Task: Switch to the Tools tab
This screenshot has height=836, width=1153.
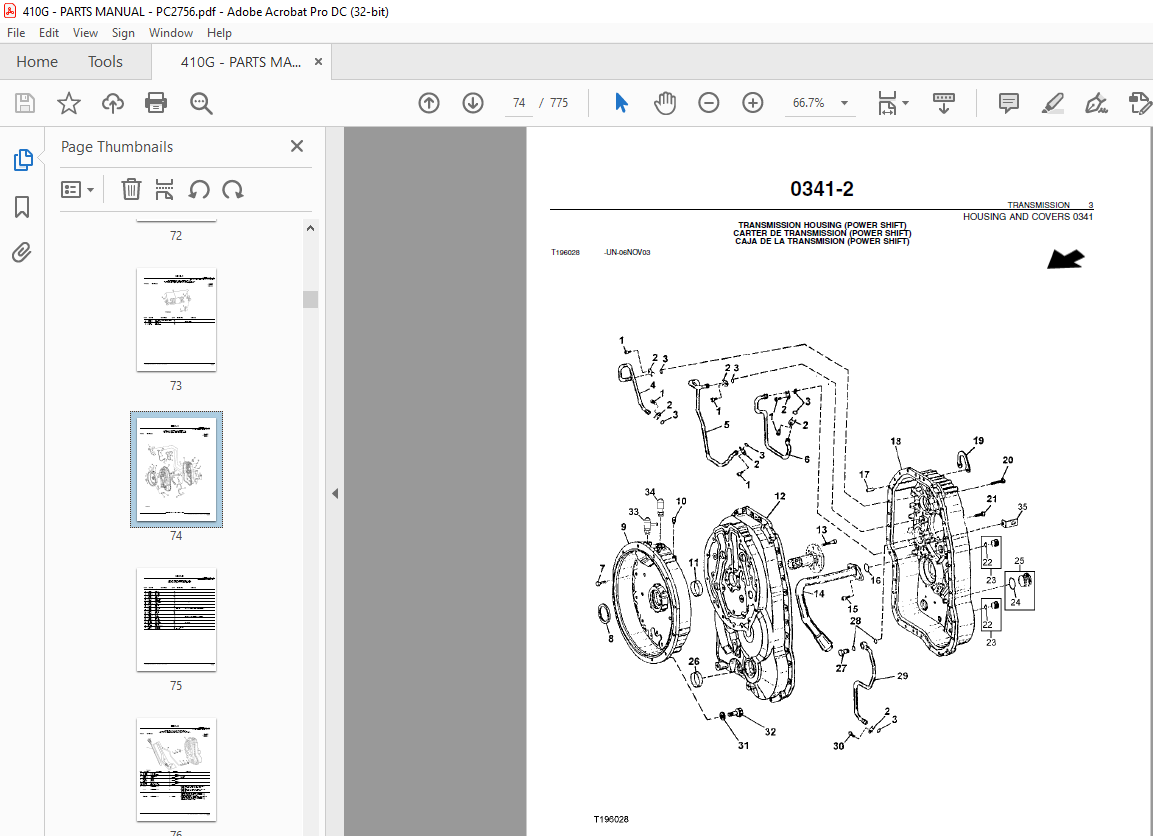Action: pyautogui.click(x=105, y=62)
